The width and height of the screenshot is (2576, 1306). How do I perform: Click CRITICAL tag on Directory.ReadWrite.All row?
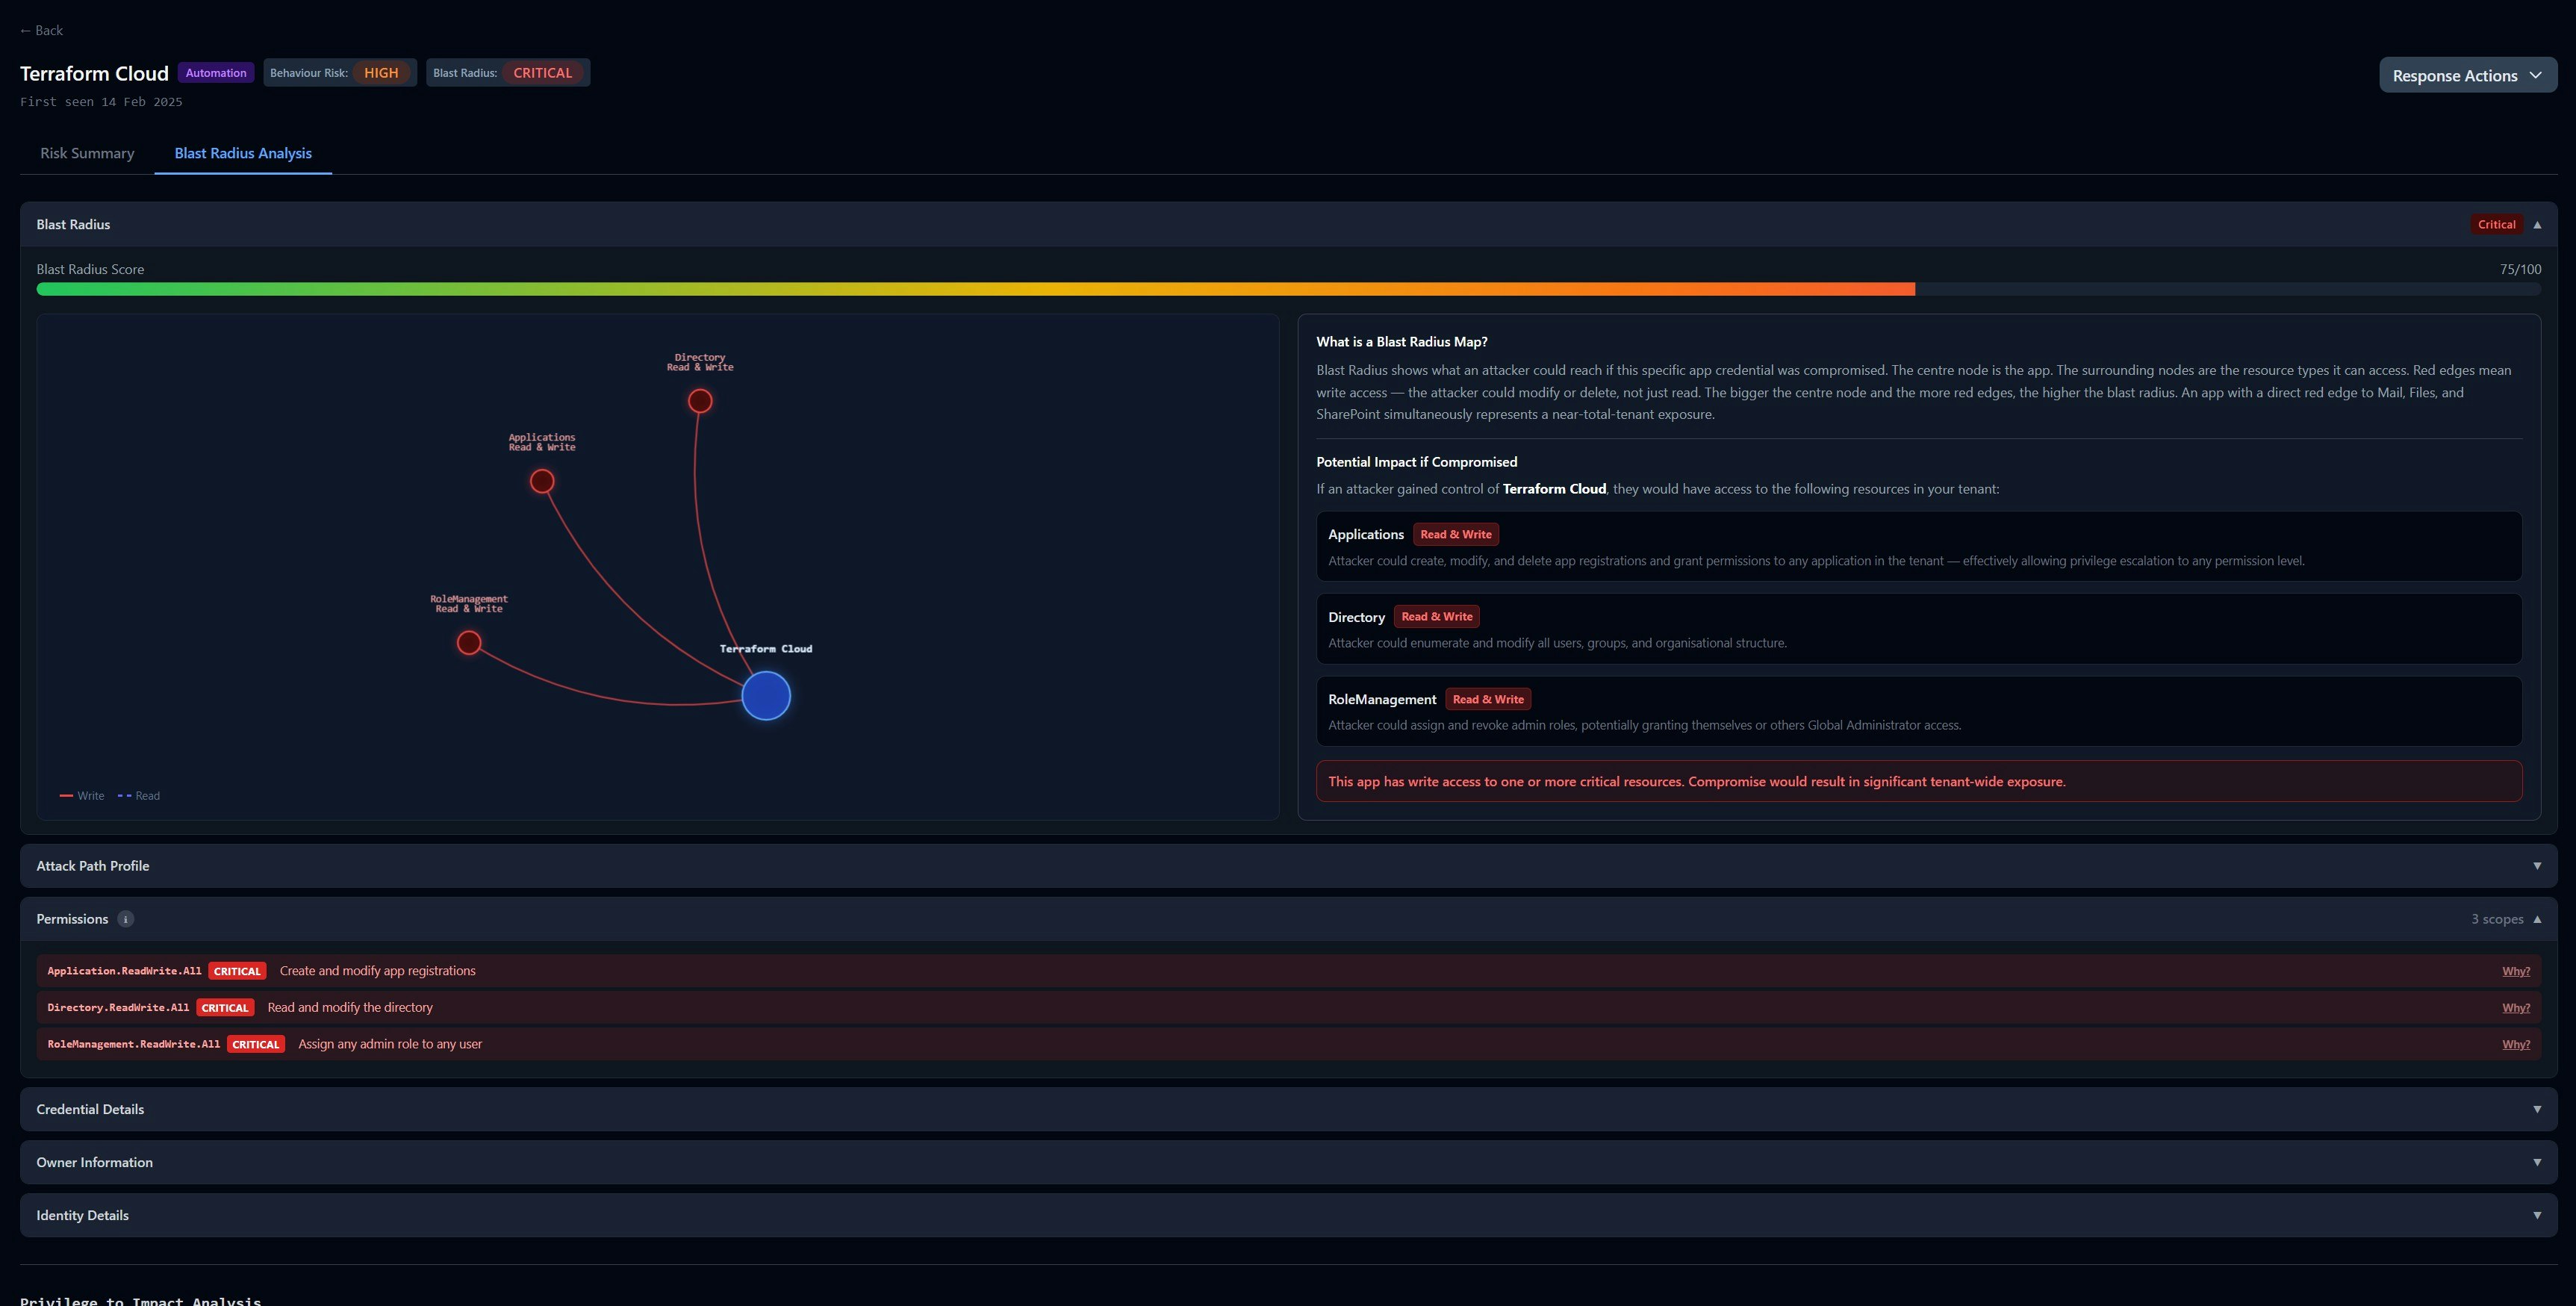pyautogui.click(x=225, y=1008)
